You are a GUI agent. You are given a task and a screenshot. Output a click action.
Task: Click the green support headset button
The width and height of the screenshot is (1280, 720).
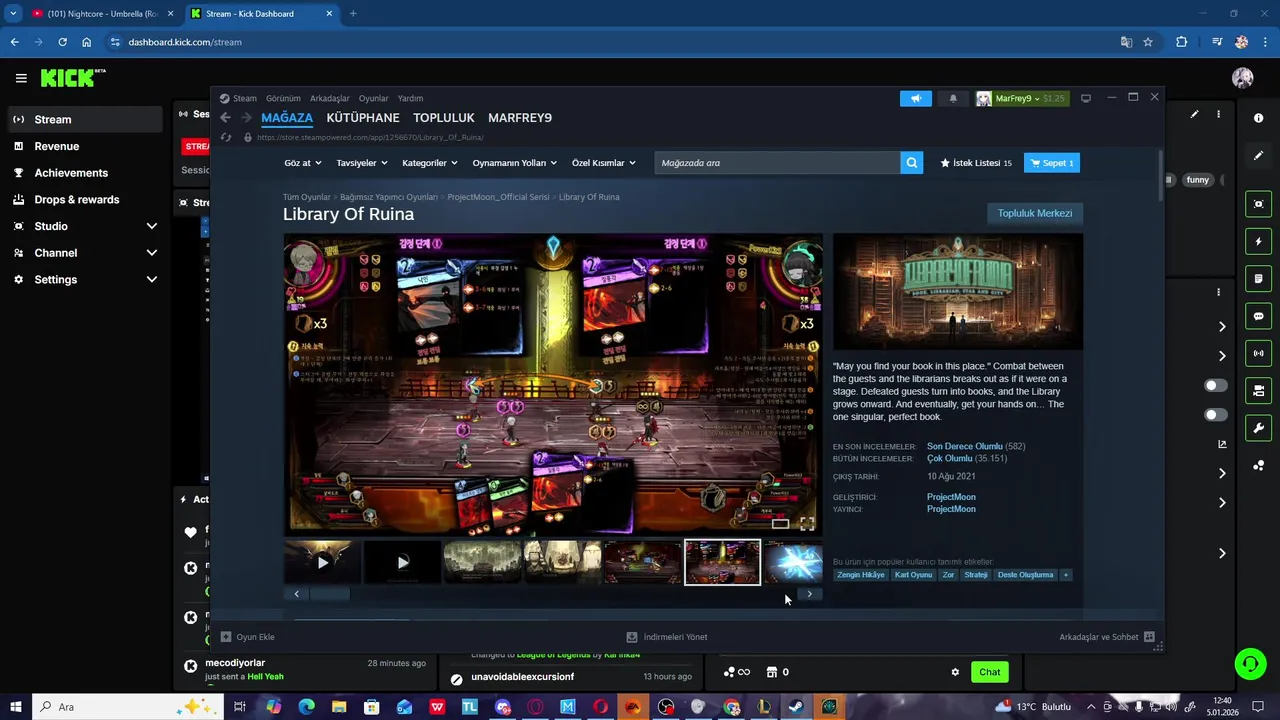click(1249, 663)
